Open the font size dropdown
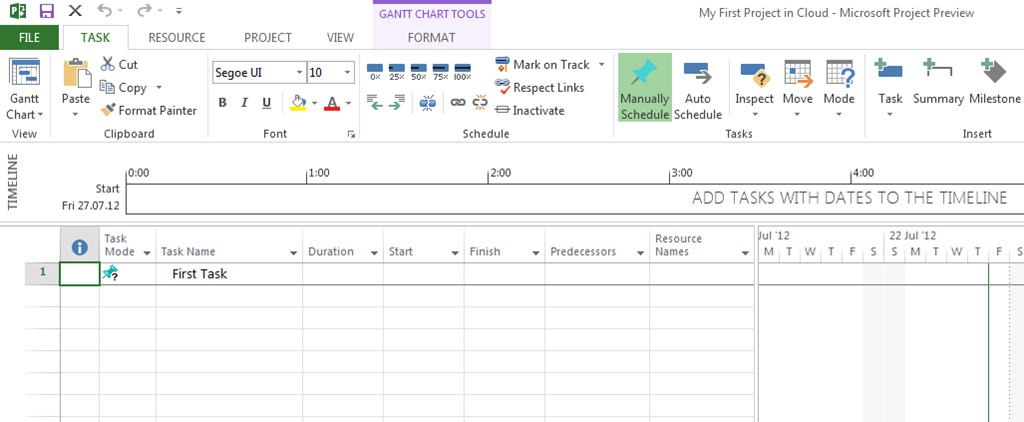Image resolution: width=1024 pixels, height=422 pixels. 348,73
